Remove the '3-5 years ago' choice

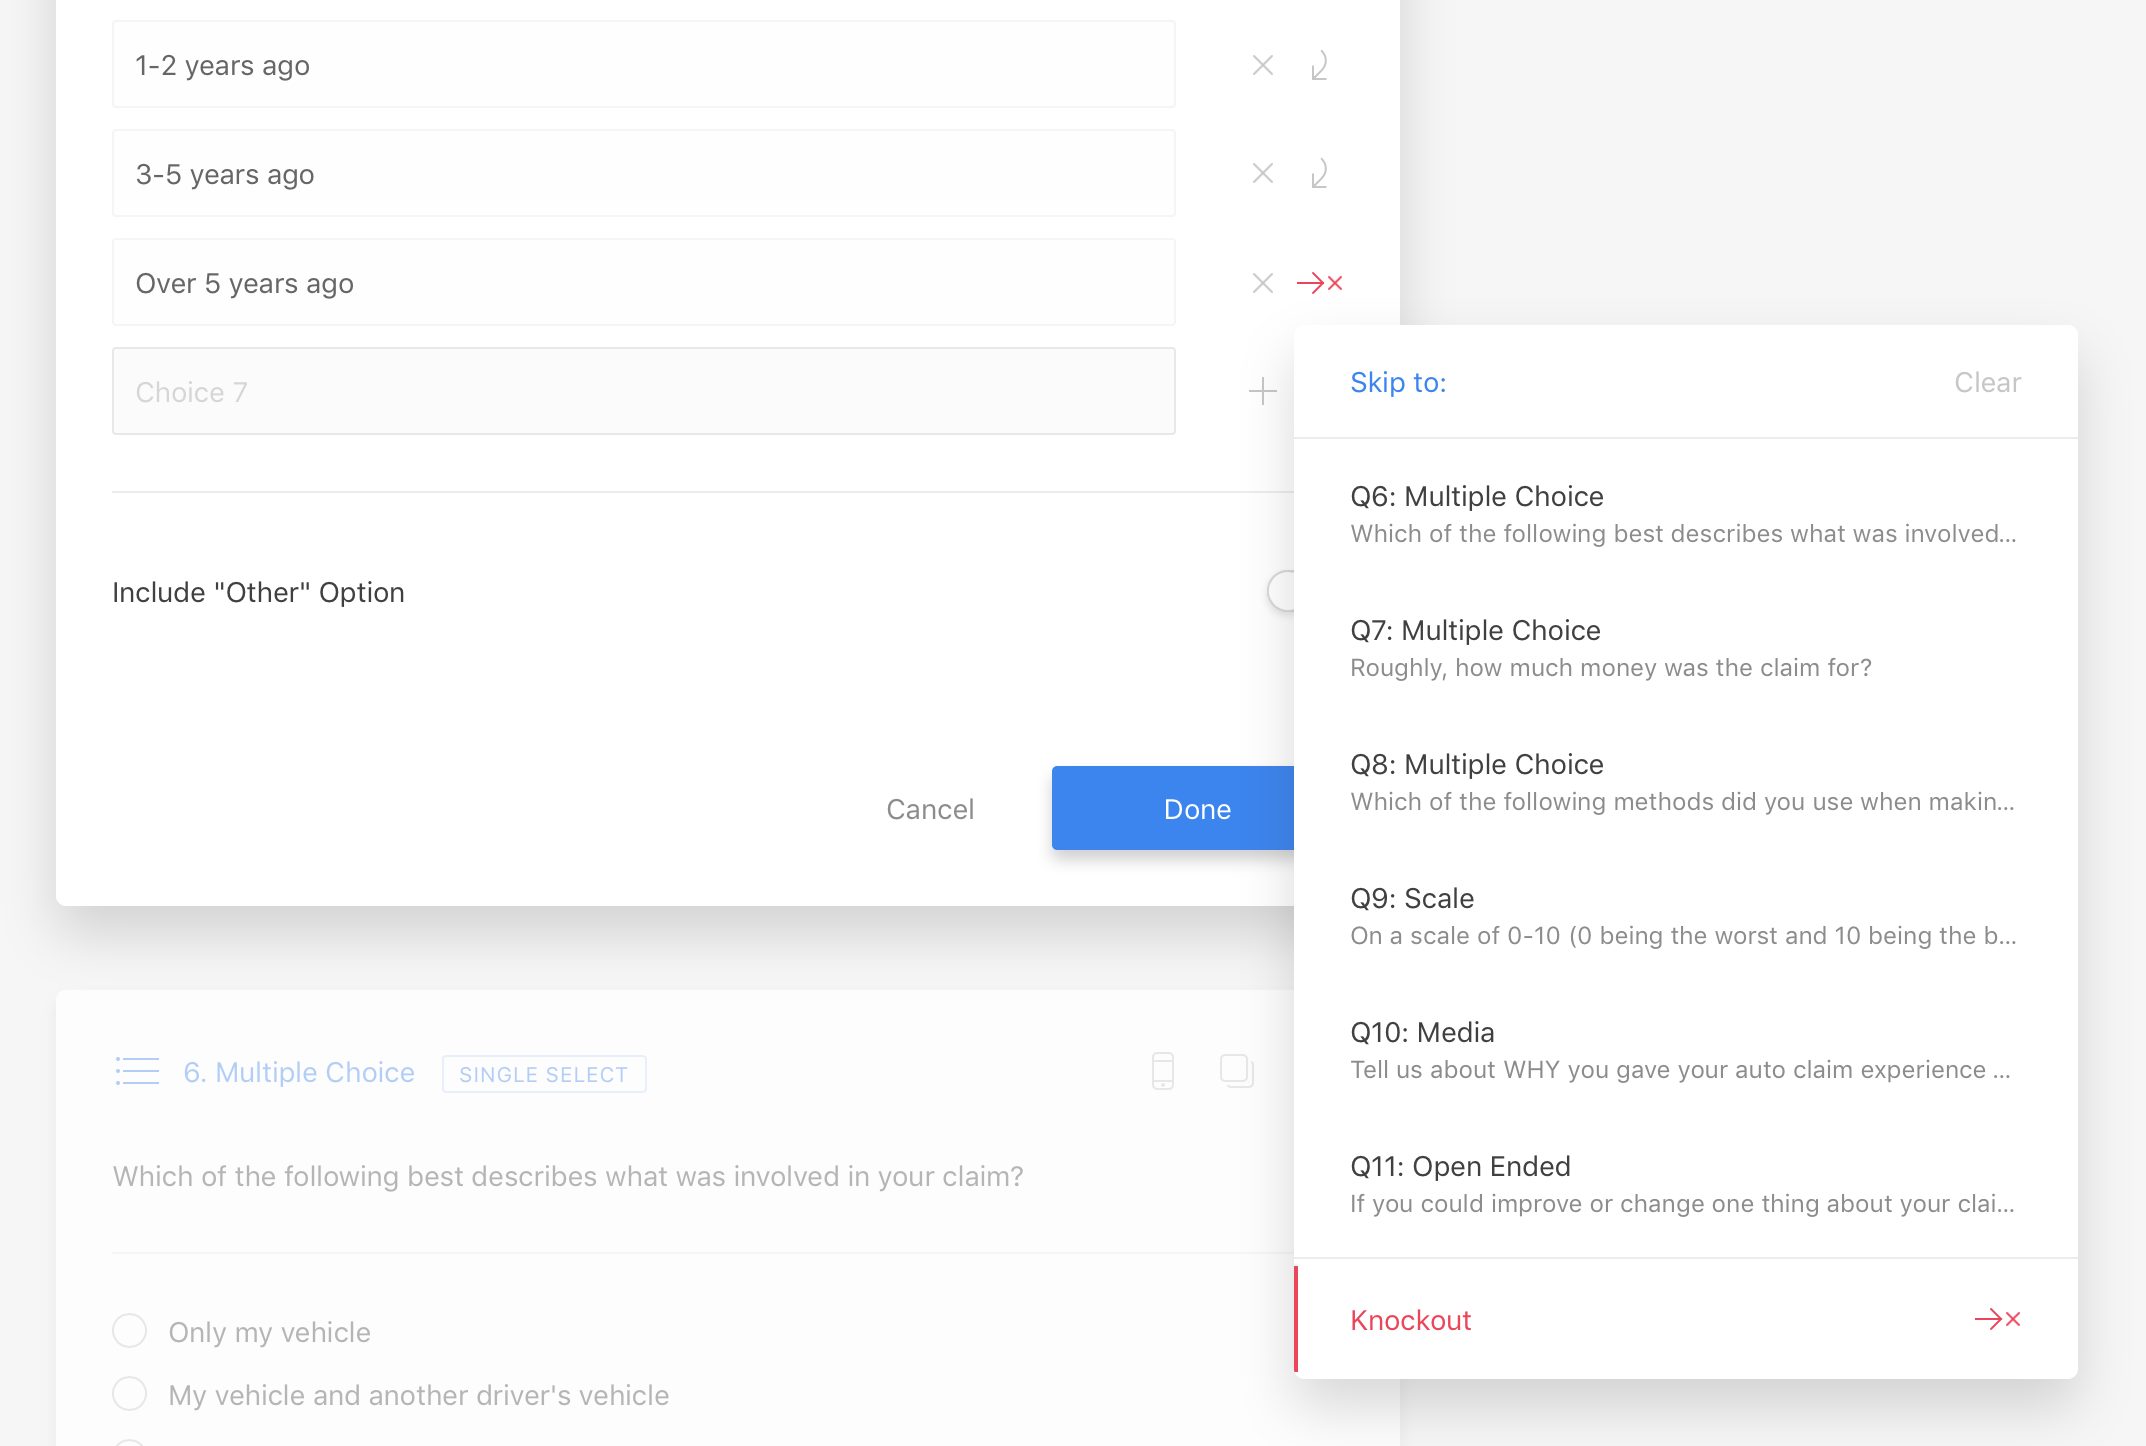pos(1262,174)
